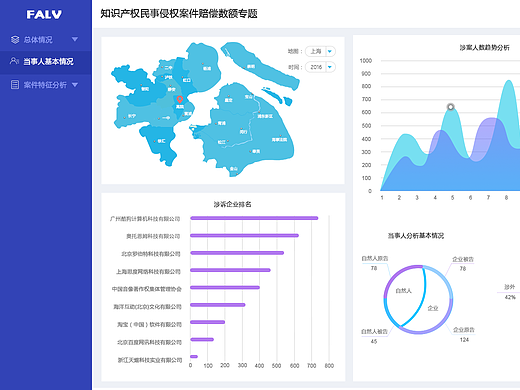Image resolution: width=520 pixels, height=390 pixels.
Task: Click the person icon beside 当事人基本情况
Action: [x=14, y=61]
